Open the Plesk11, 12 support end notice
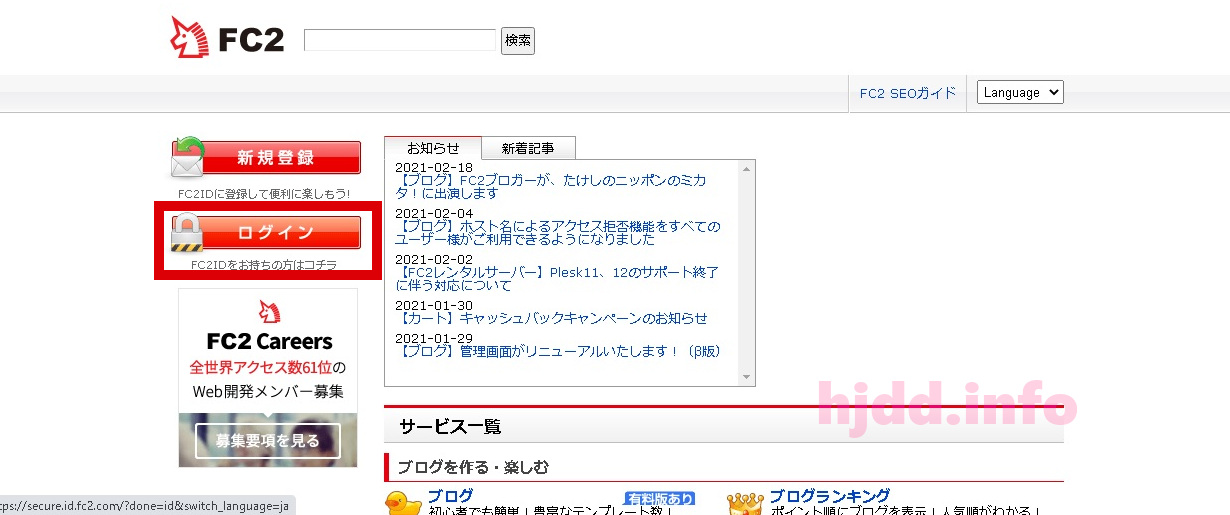The image size is (1230, 515). (x=557, y=279)
